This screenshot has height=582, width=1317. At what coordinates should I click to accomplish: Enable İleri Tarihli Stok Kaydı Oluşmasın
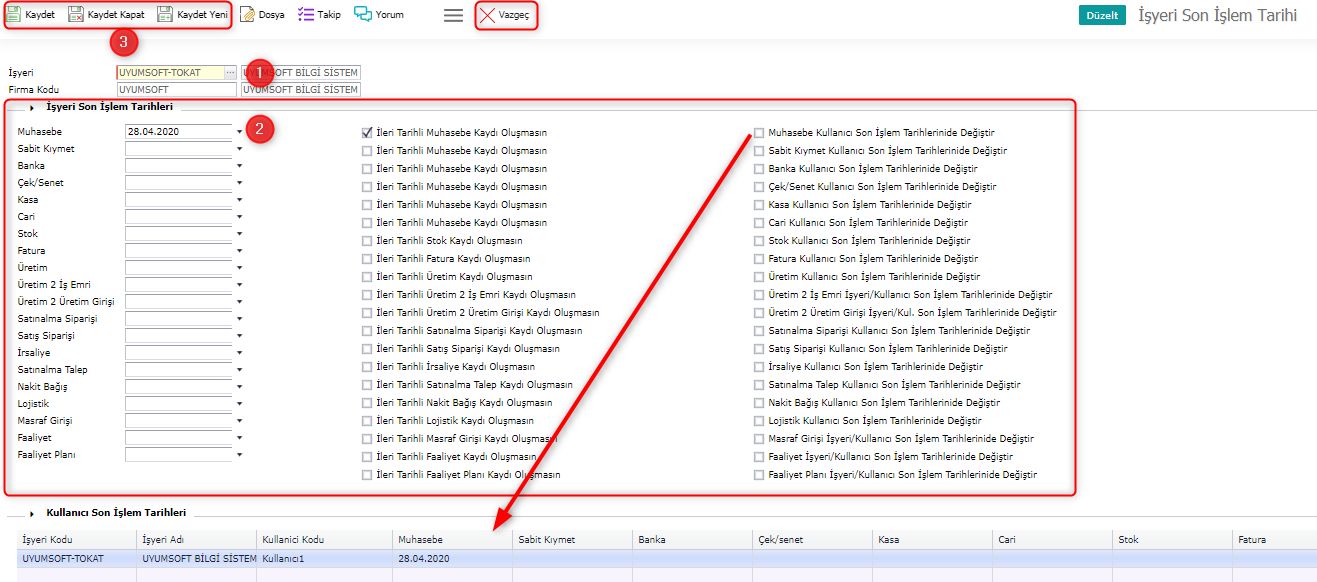coord(367,241)
